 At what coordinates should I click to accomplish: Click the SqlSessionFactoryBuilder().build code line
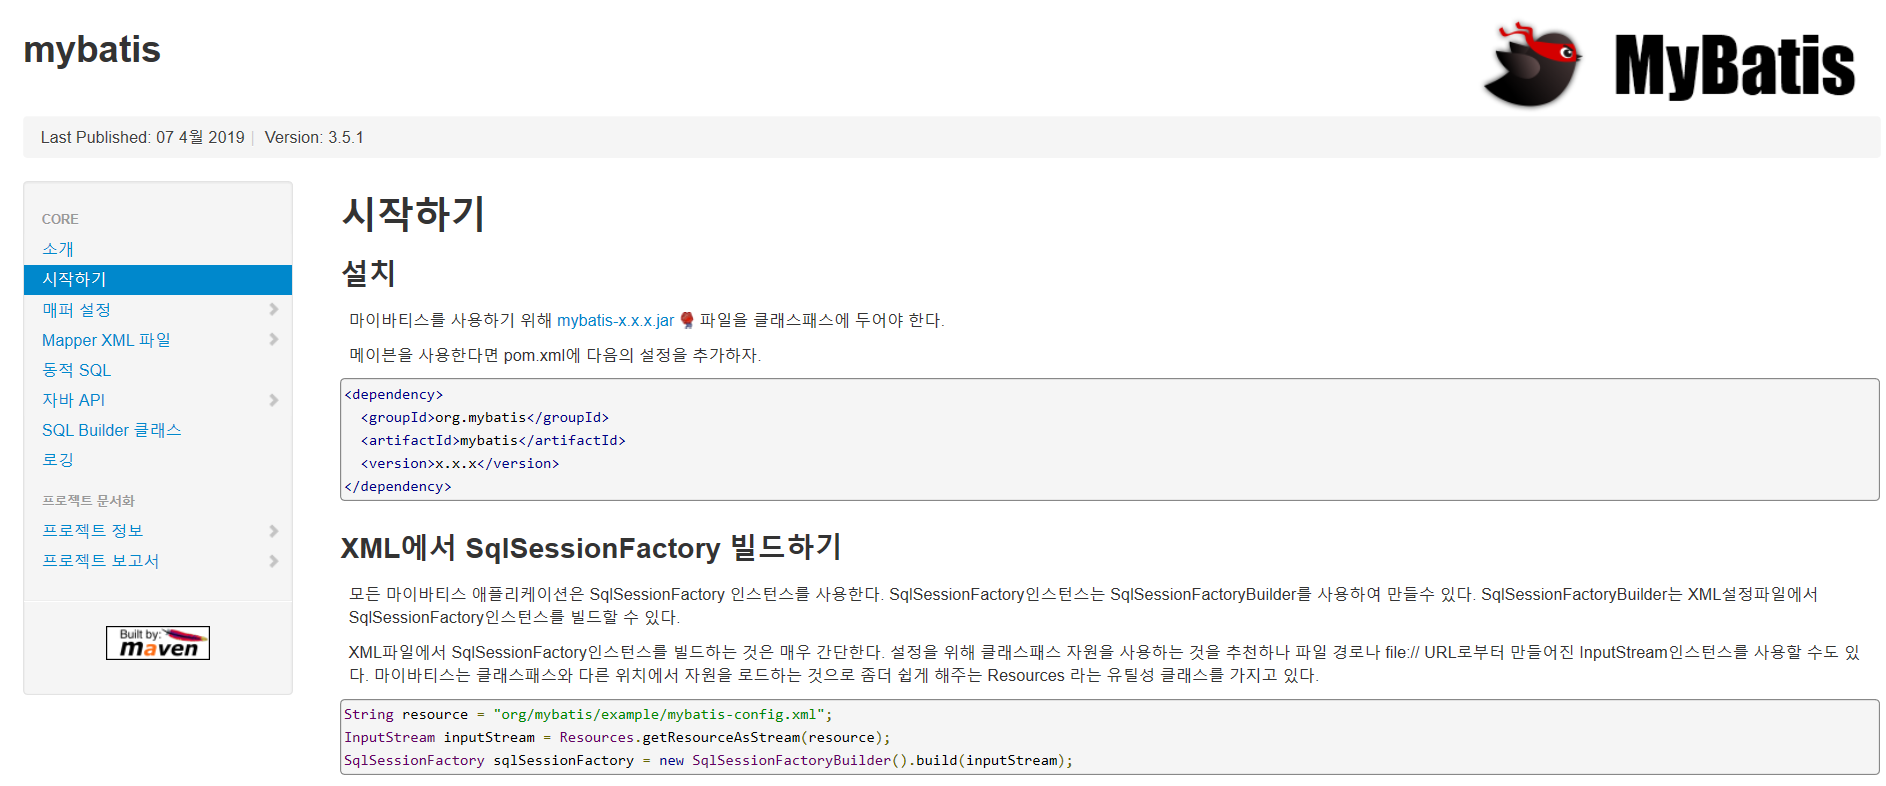pyautogui.click(x=708, y=760)
